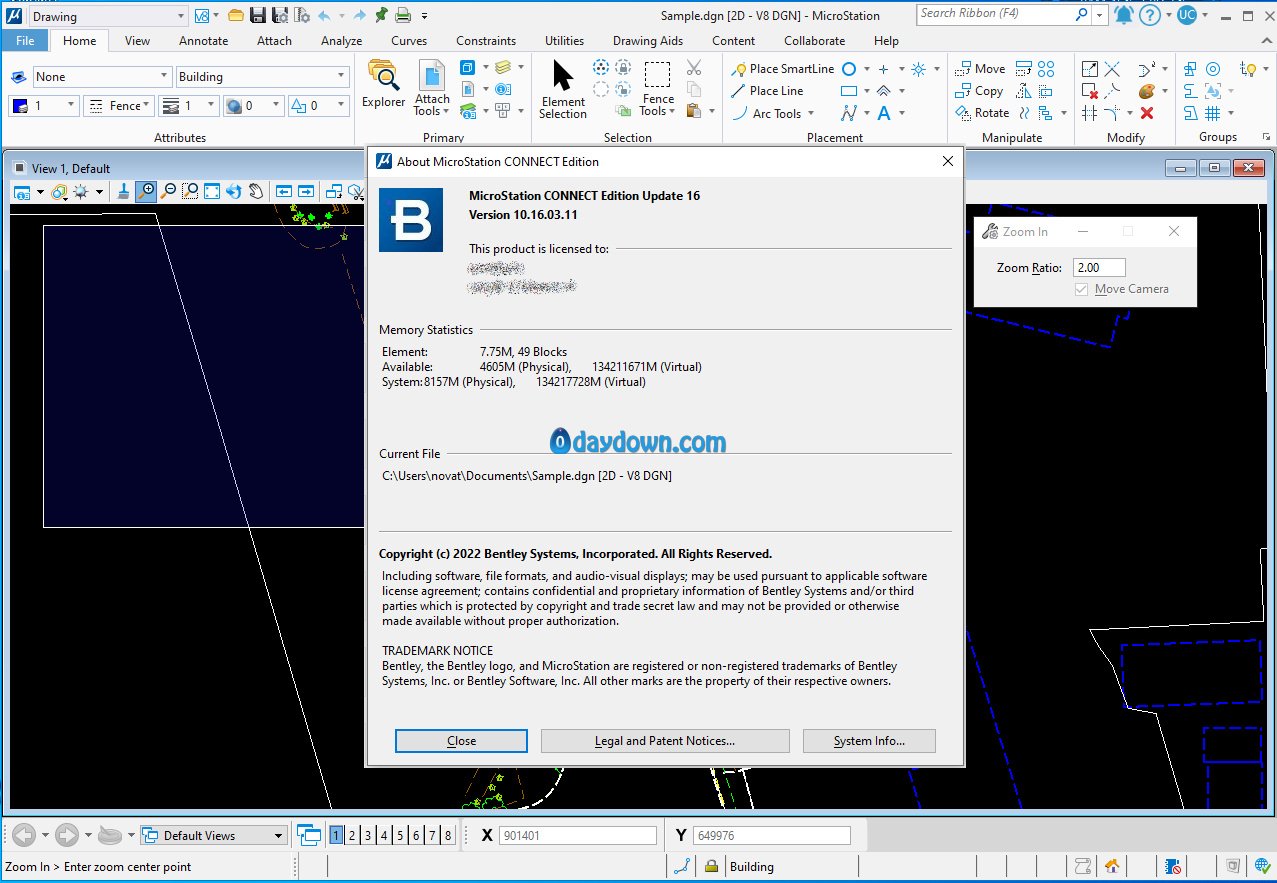Switch to the View ribbon tab
The image size is (1277, 883).
coord(137,41)
